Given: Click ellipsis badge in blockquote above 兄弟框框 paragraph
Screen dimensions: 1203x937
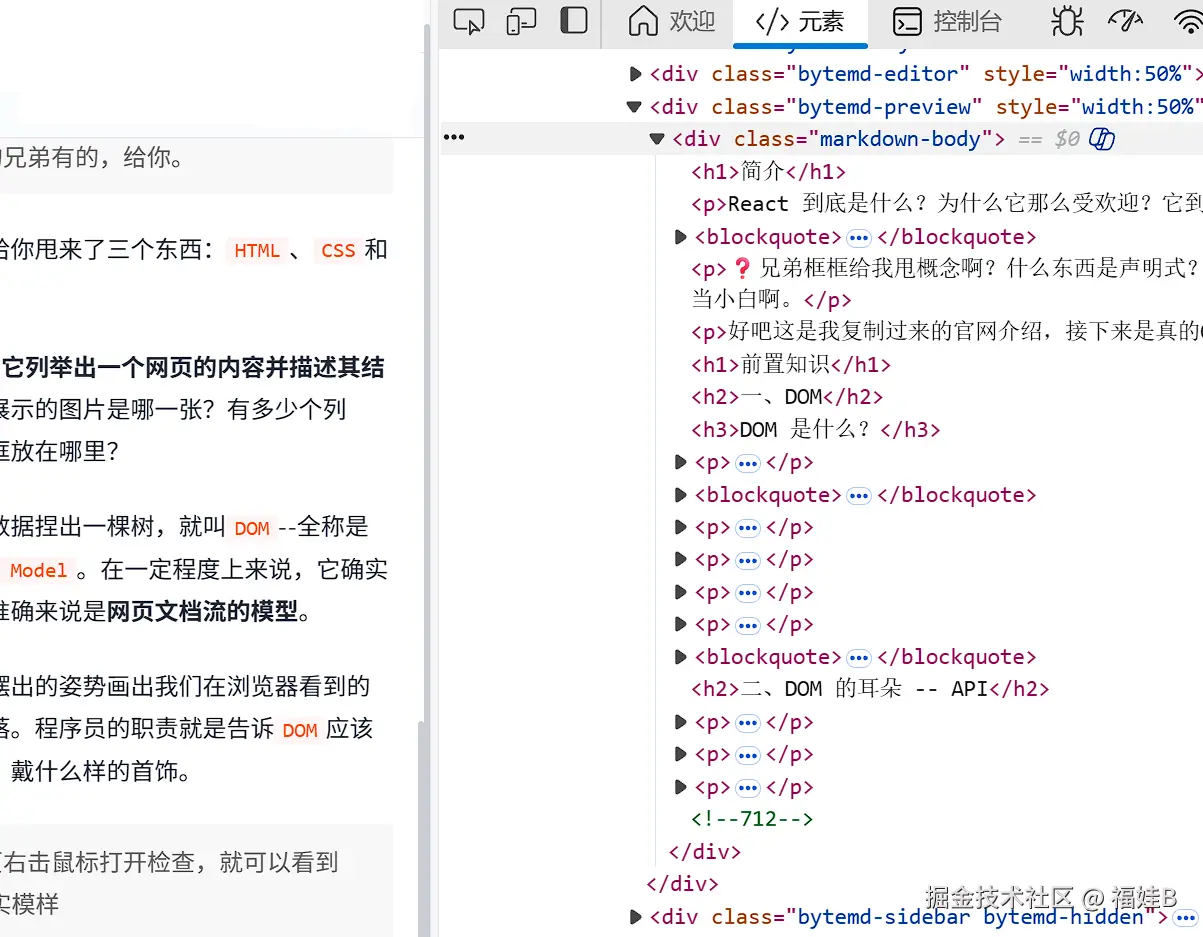Looking at the screenshot, I should tap(858, 238).
